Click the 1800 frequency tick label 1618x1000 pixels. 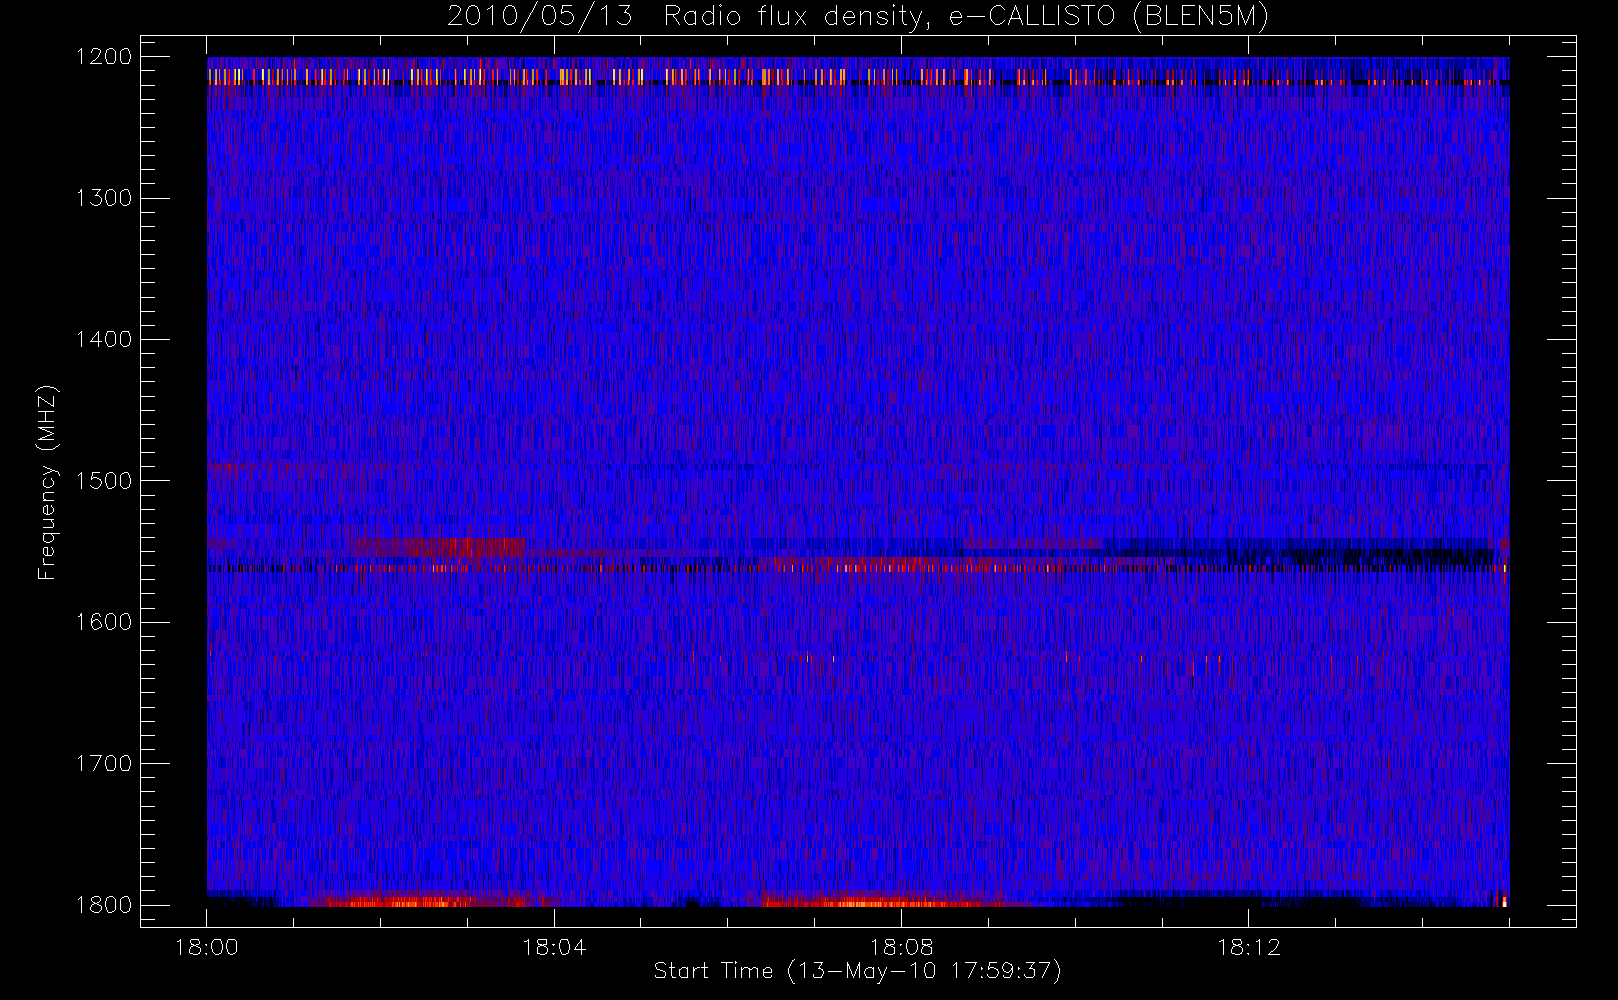pos(104,905)
